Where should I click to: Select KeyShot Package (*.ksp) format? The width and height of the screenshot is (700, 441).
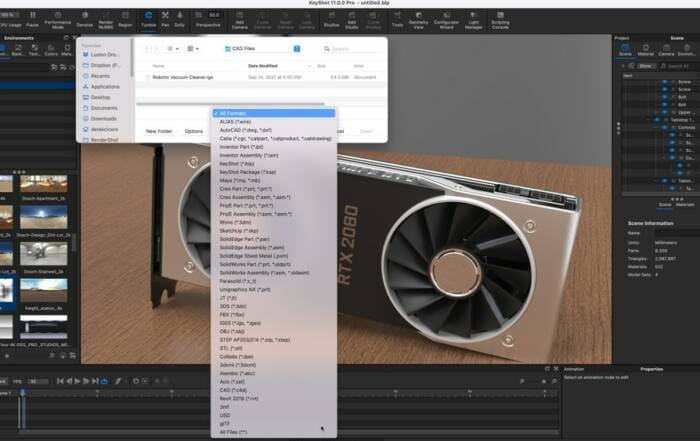(x=274, y=172)
